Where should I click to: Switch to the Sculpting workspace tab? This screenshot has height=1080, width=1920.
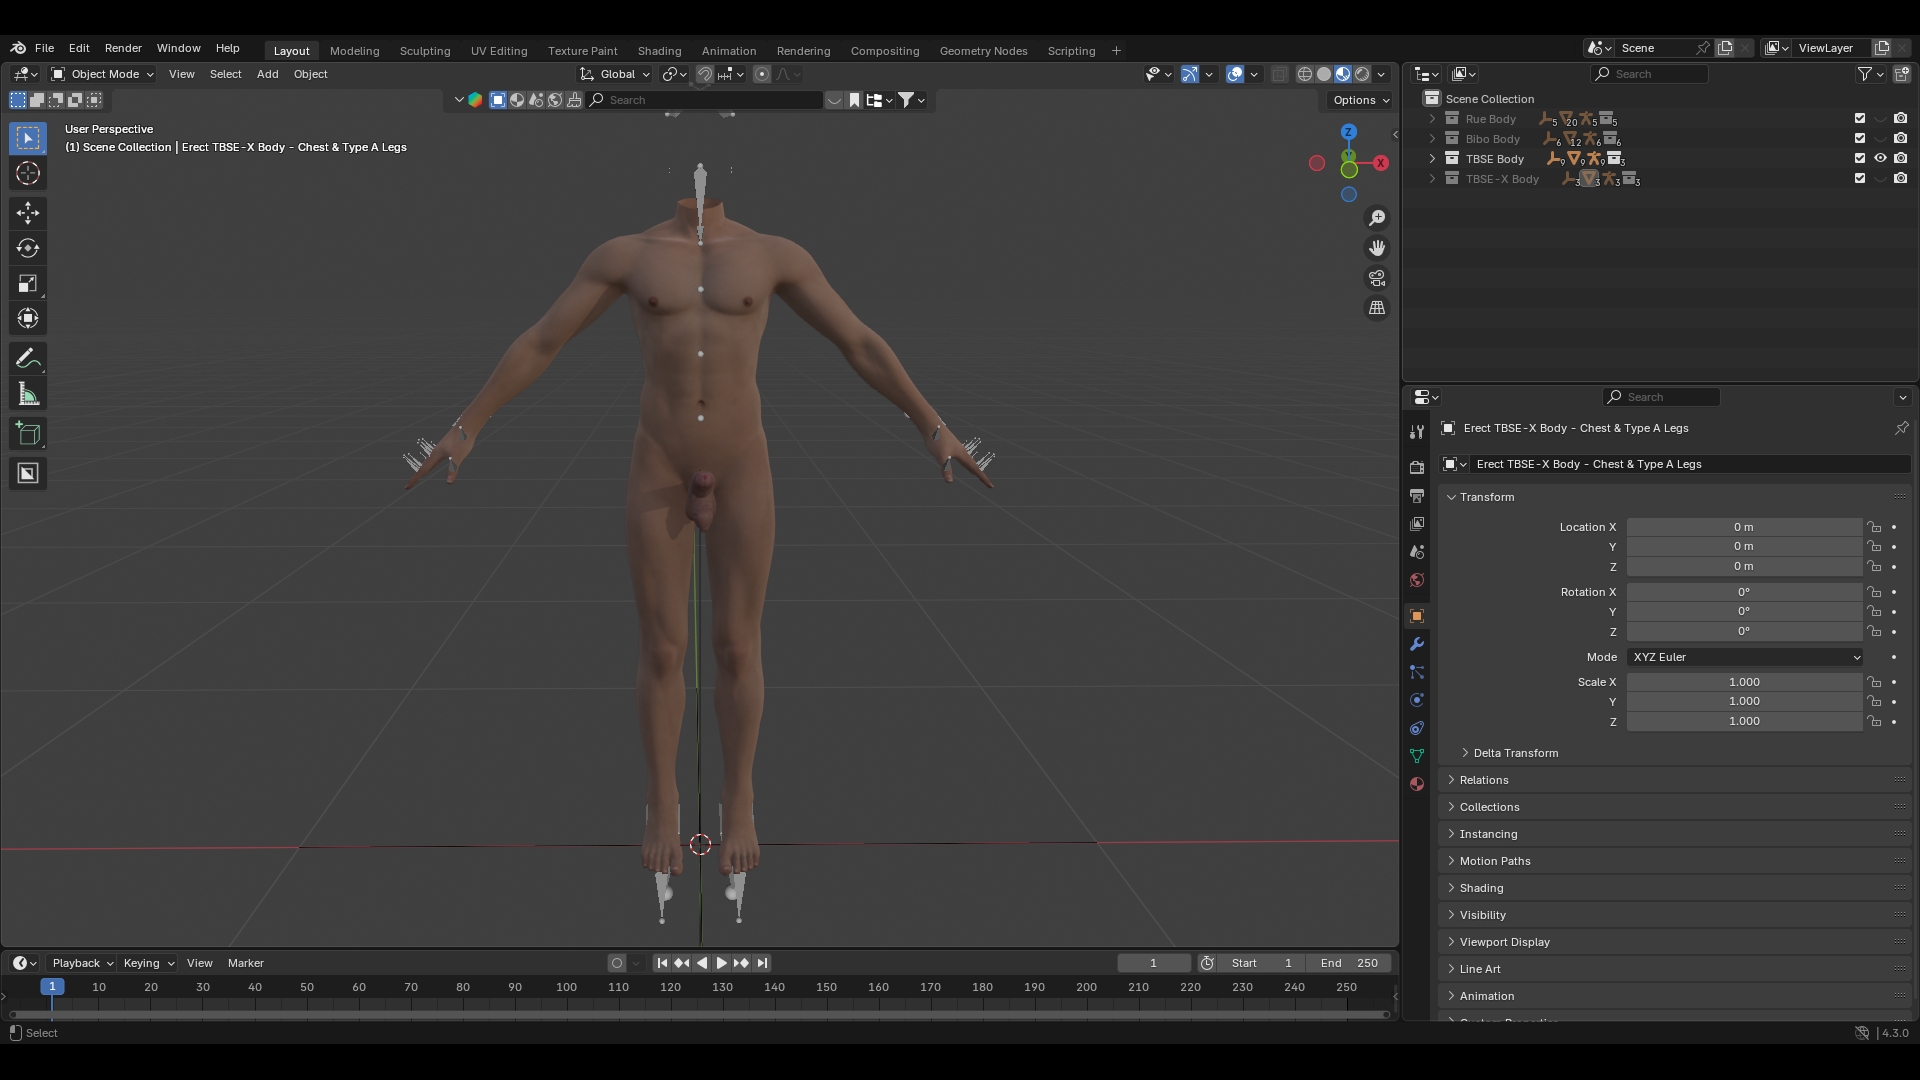[x=425, y=51]
